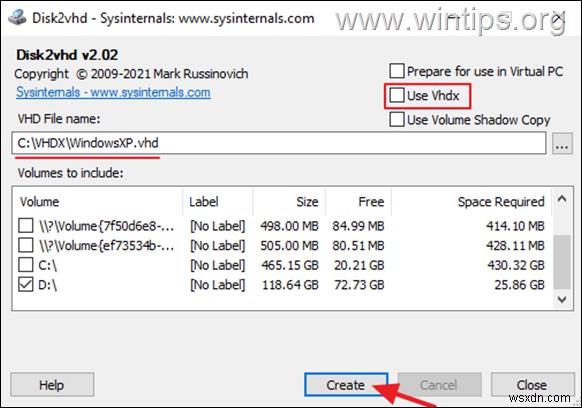582x408 pixels.
Task: Sort by the Label column header
Action: coord(218,202)
